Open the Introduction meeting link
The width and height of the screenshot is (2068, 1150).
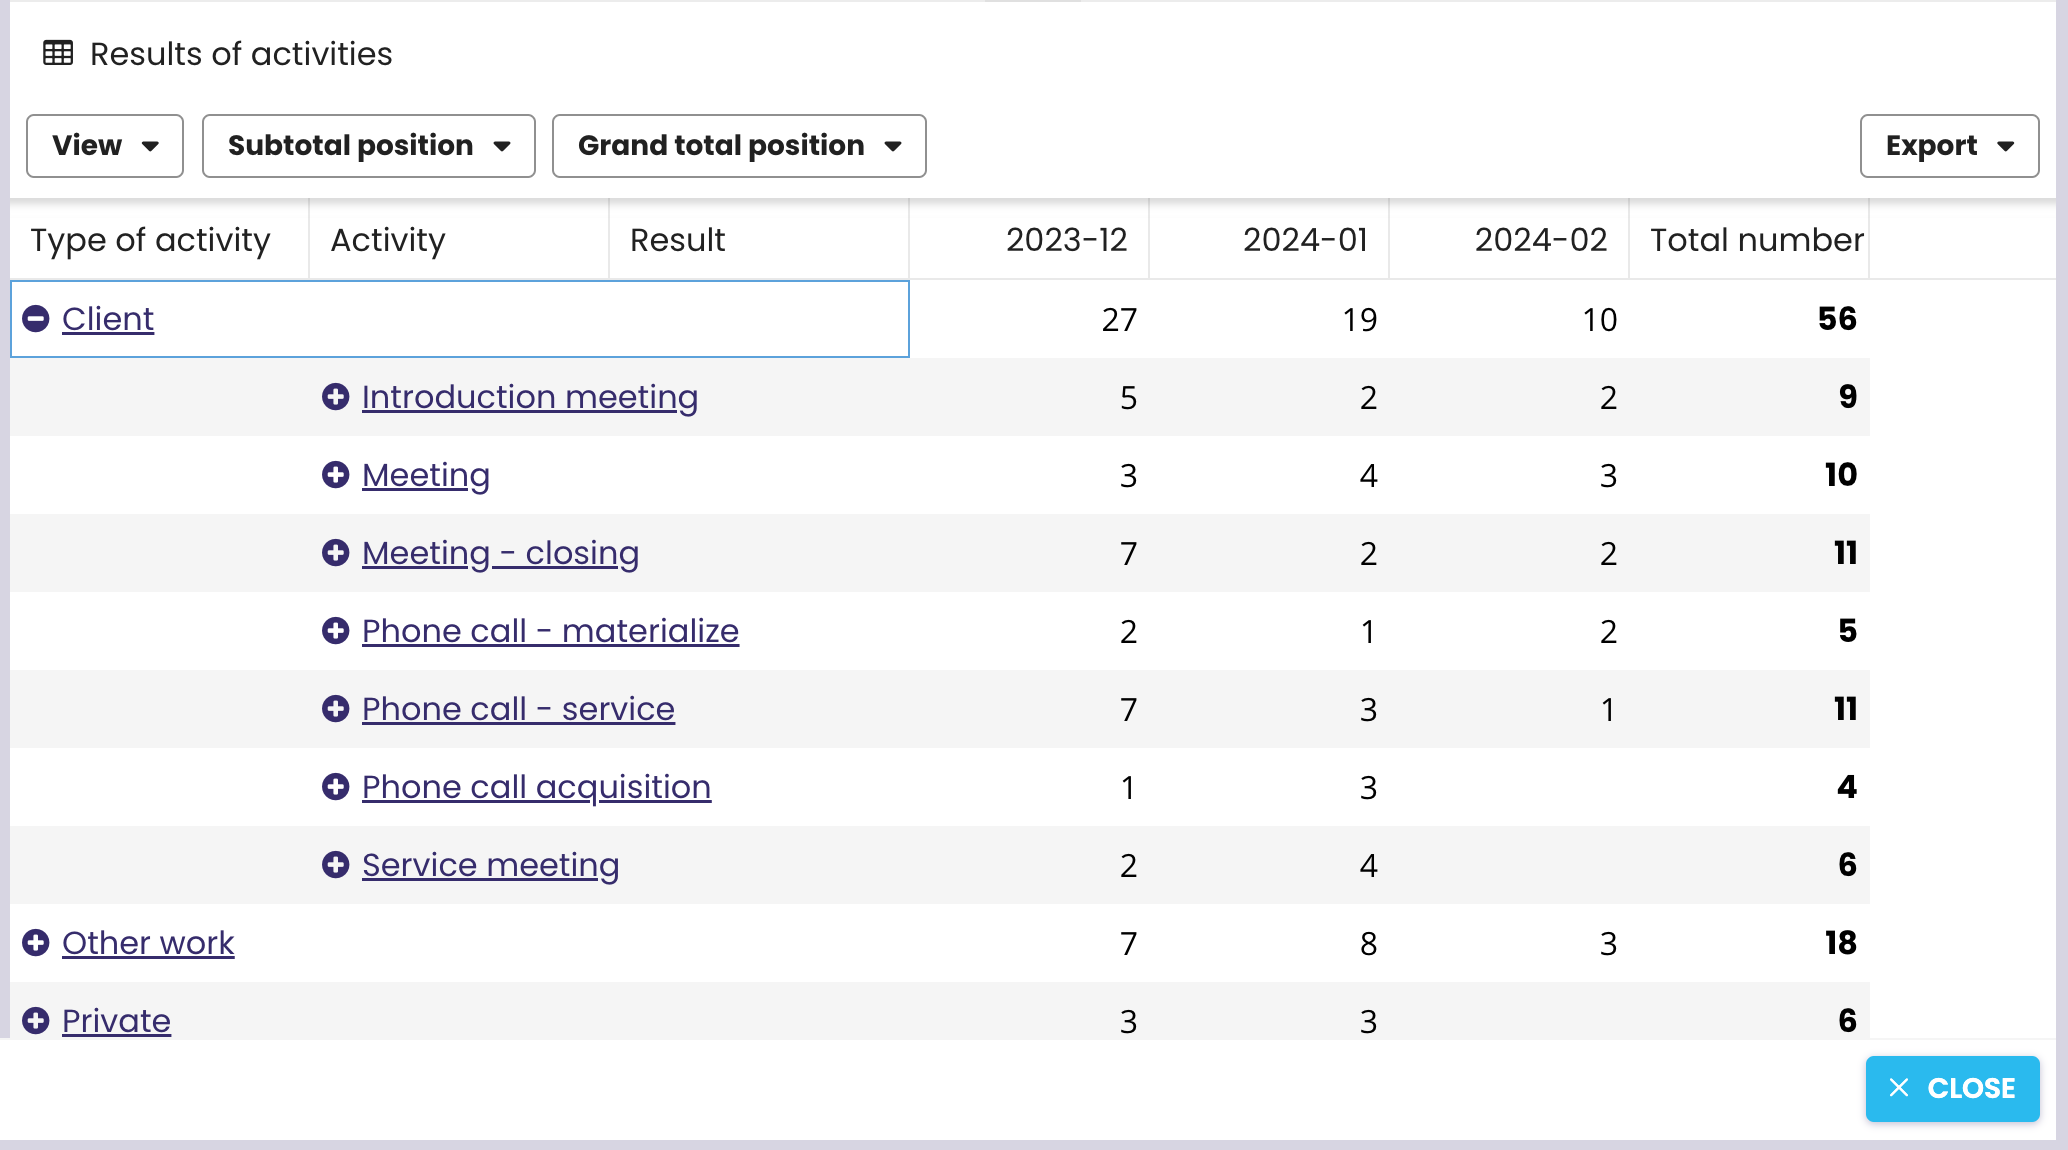(x=530, y=397)
